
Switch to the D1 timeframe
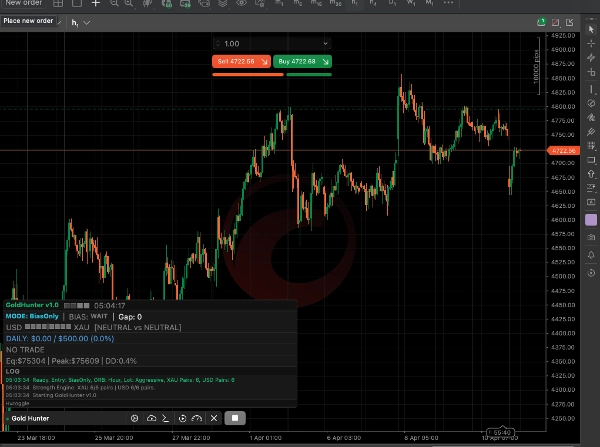392,3
